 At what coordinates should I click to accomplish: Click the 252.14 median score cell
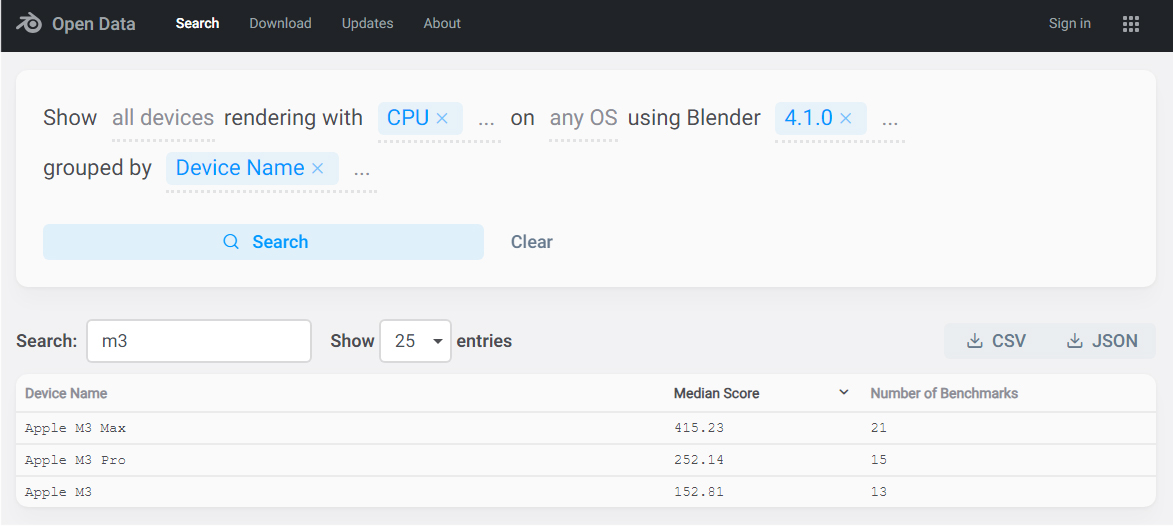(x=699, y=460)
